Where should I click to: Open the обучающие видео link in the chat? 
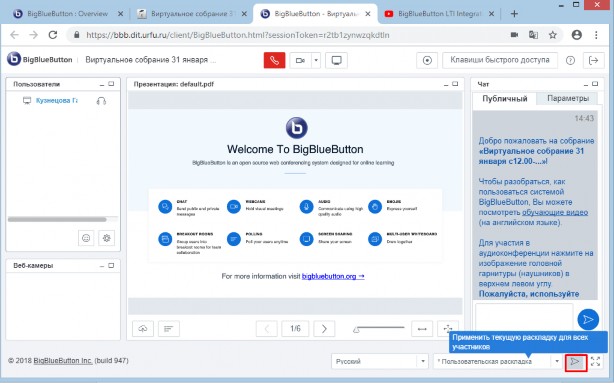click(555, 212)
